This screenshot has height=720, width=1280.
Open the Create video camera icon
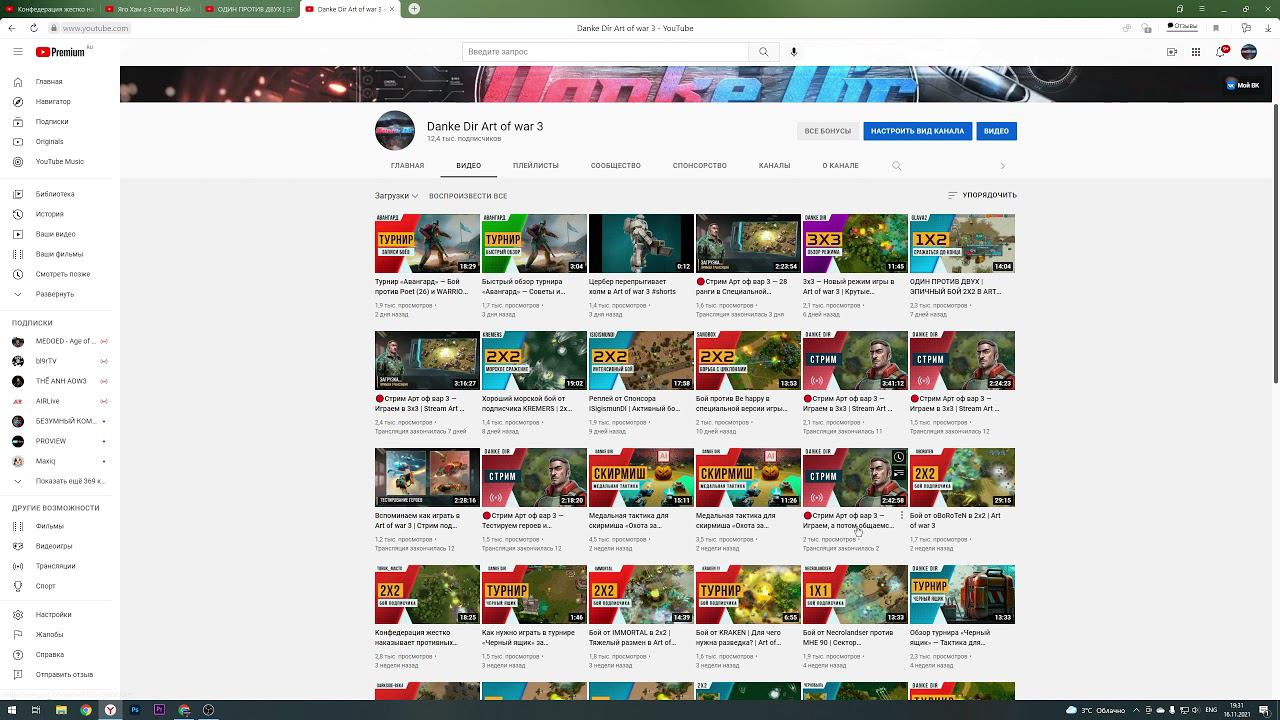click(x=1172, y=52)
